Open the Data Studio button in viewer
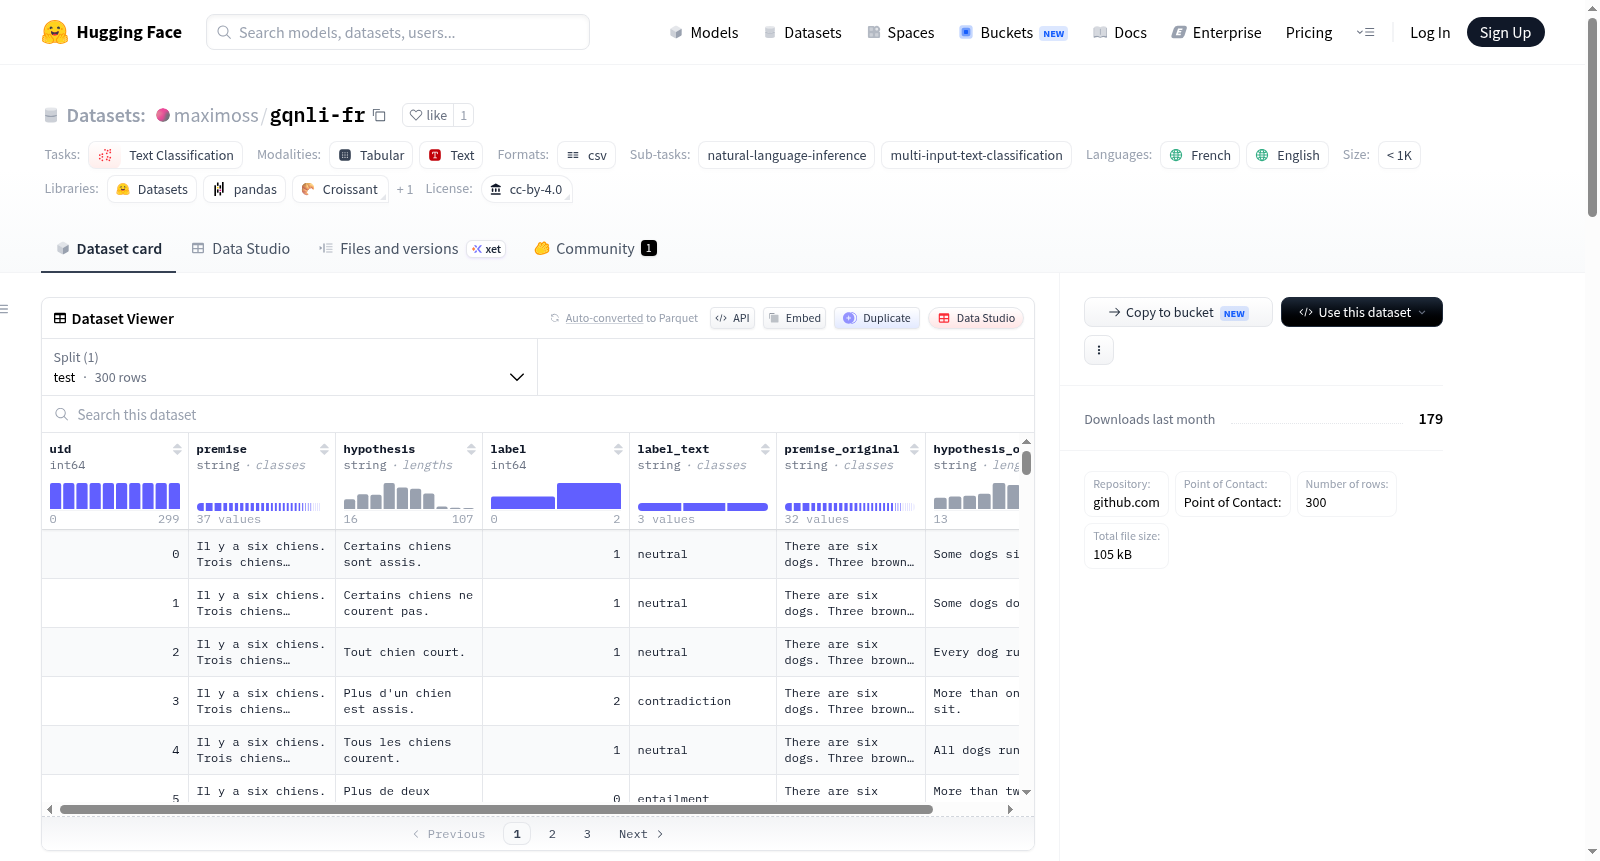Image resolution: width=1600 pixels, height=861 pixels. click(x=976, y=318)
